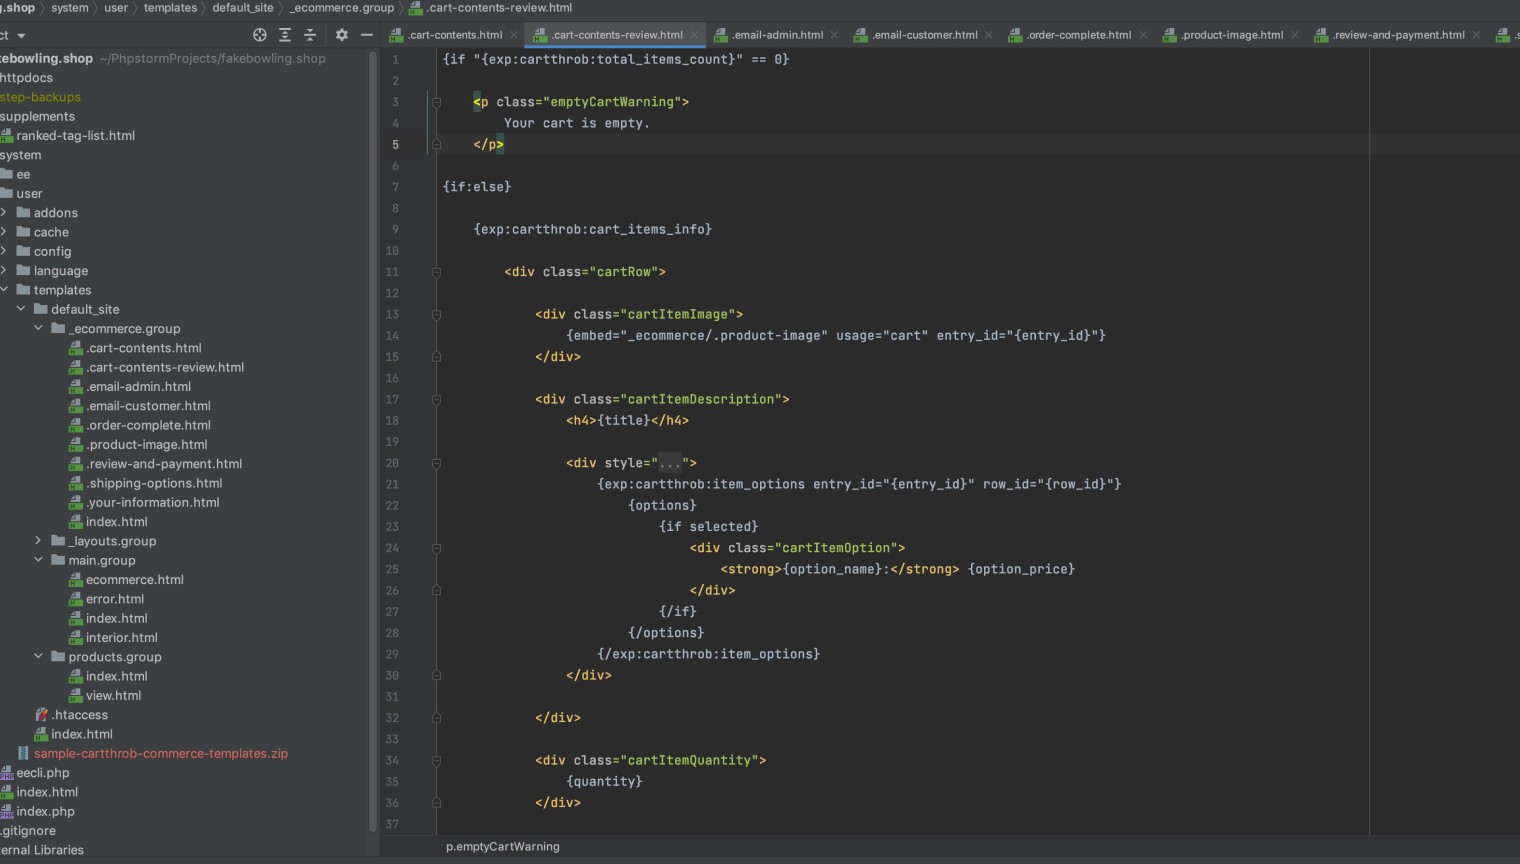The image size is (1520, 864).
Task: Click the templates breadcrumb in navigation bar
Action: pyautogui.click(x=170, y=8)
